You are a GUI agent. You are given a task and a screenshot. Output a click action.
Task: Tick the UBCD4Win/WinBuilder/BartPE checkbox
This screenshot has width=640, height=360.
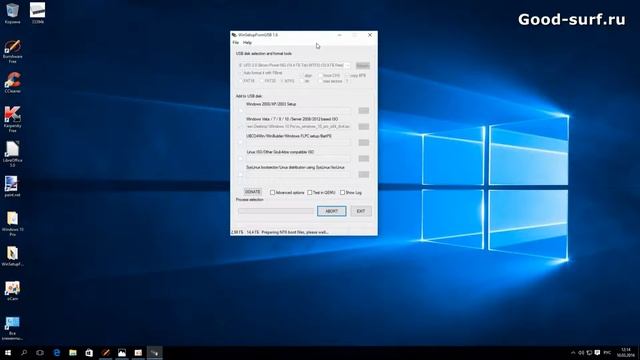point(240,142)
